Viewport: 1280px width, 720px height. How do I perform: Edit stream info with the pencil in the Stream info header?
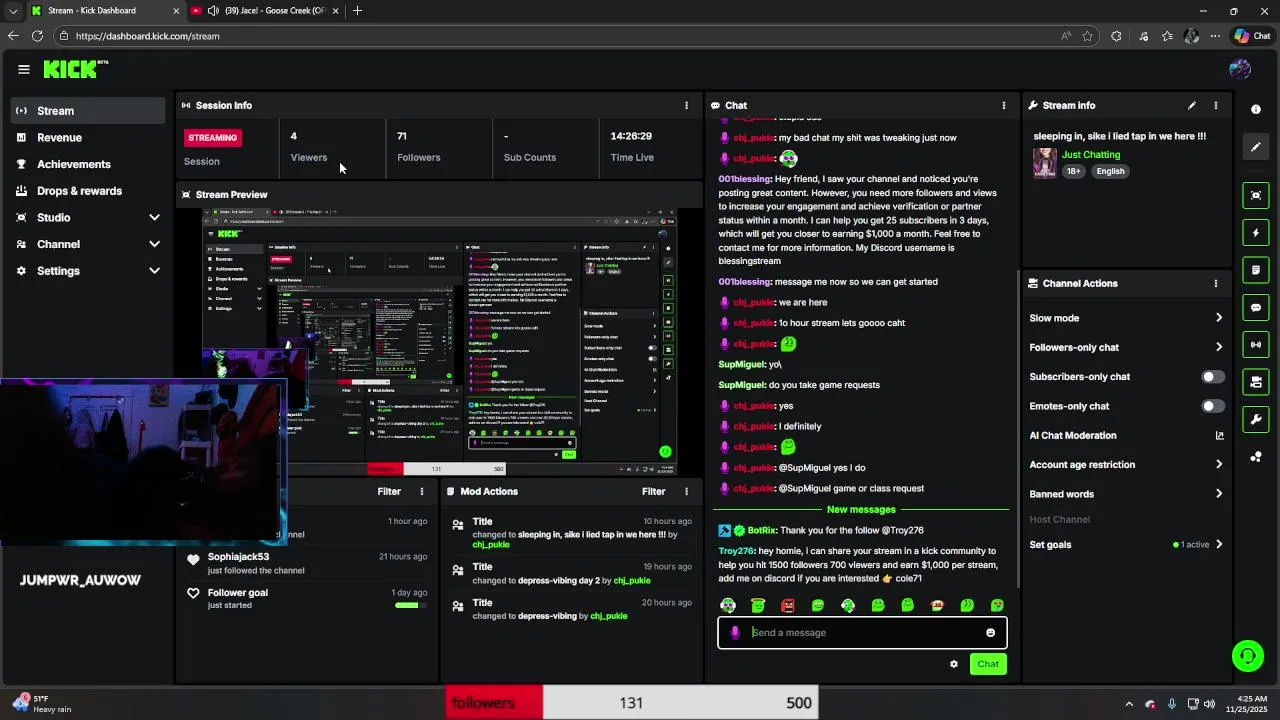(1191, 105)
